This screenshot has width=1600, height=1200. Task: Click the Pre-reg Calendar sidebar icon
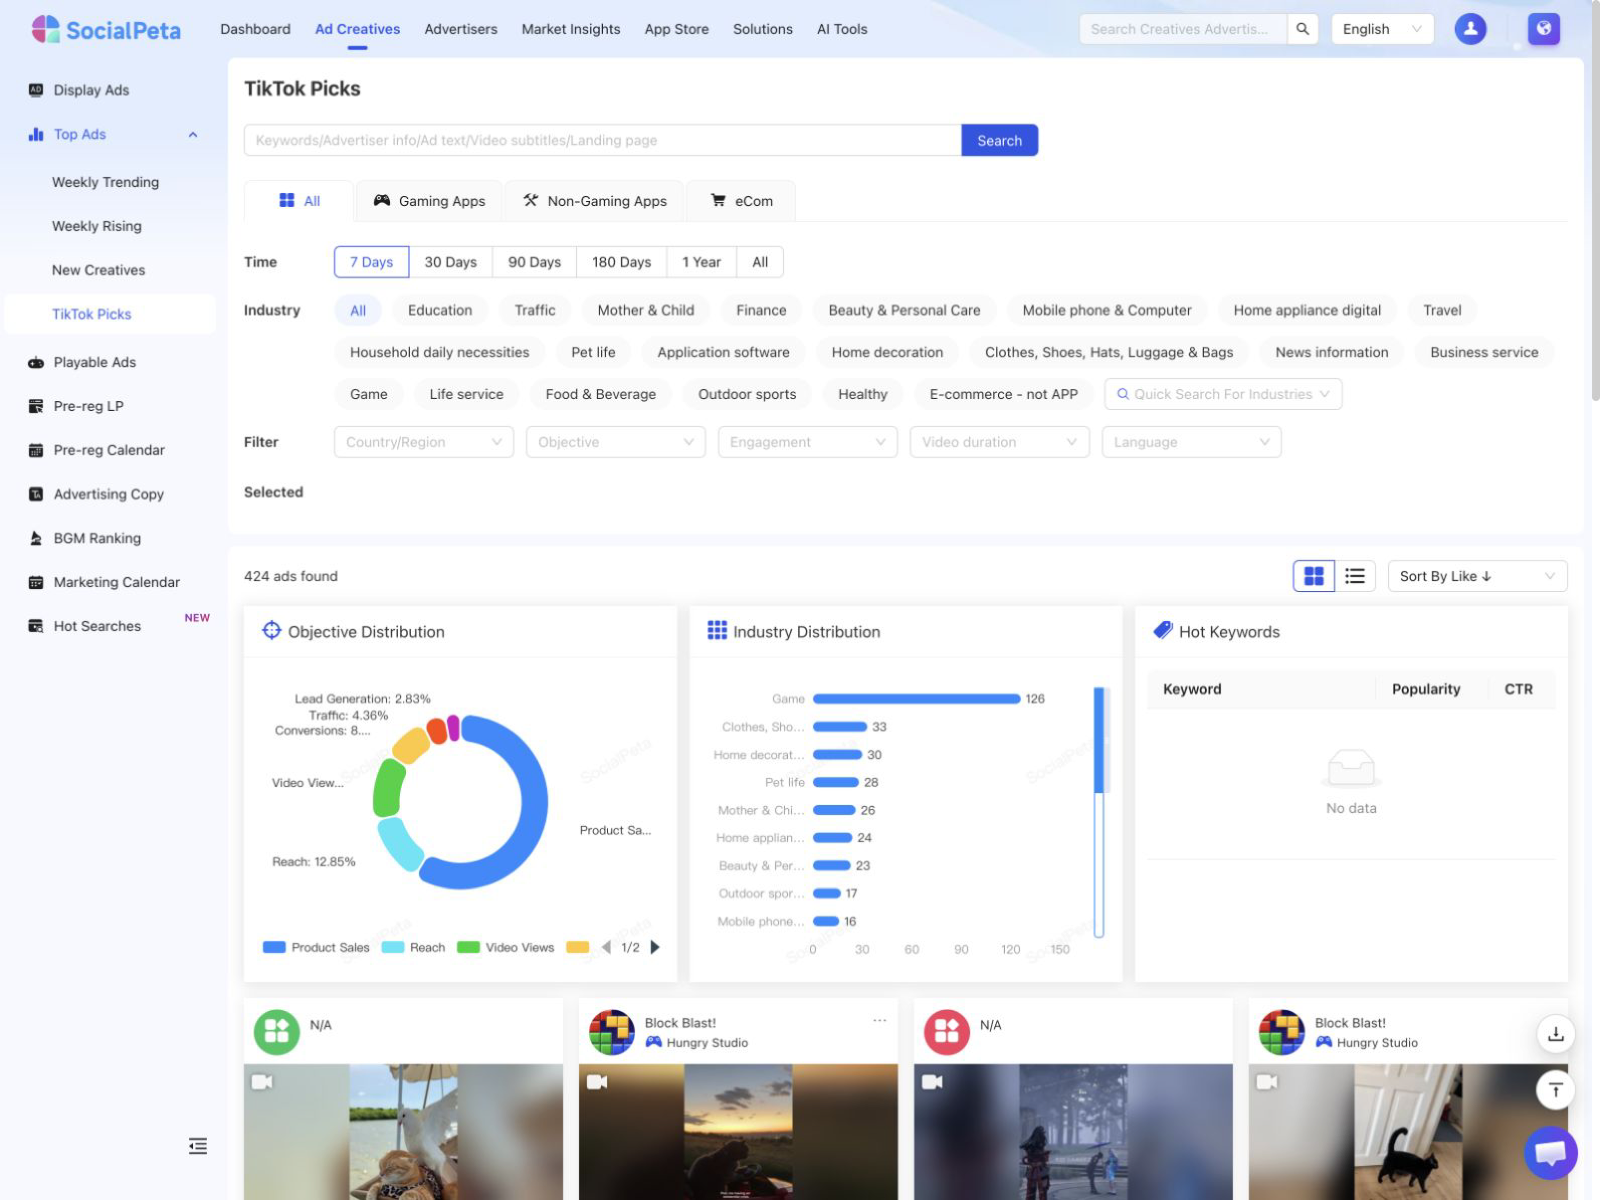tap(36, 450)
